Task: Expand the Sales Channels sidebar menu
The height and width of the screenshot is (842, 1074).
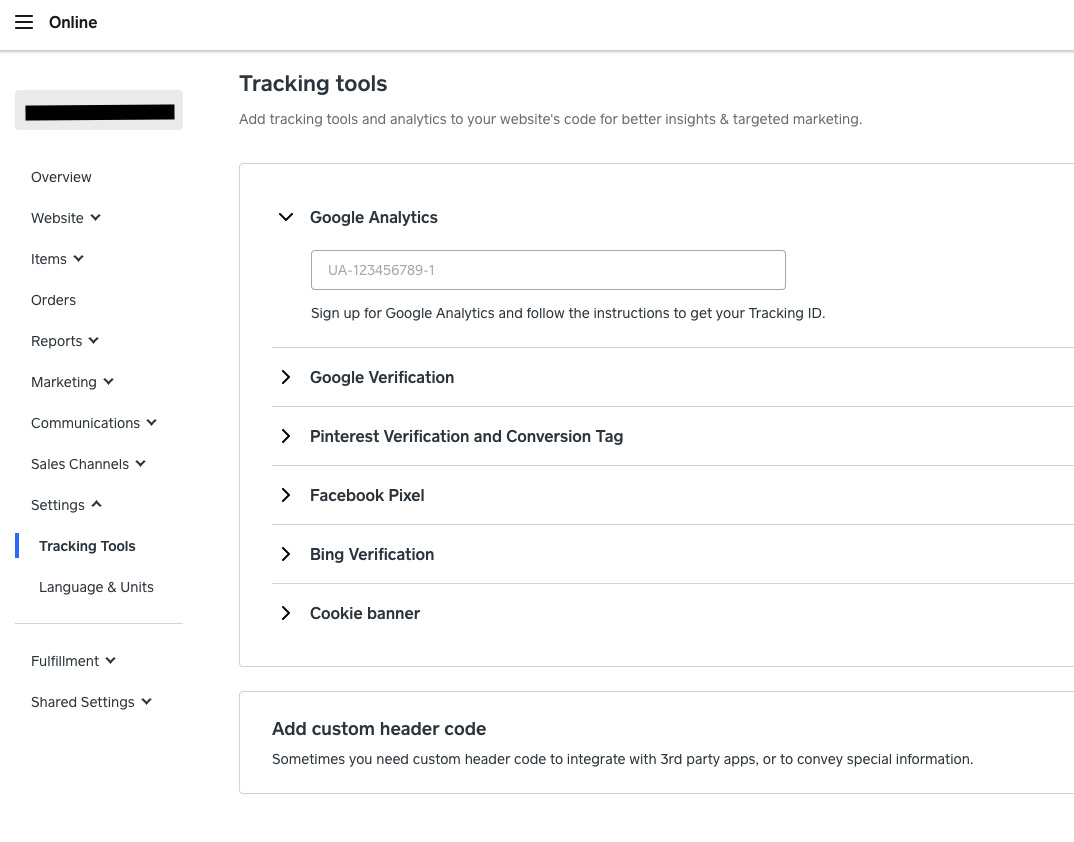Action: [x=88, y=464]
